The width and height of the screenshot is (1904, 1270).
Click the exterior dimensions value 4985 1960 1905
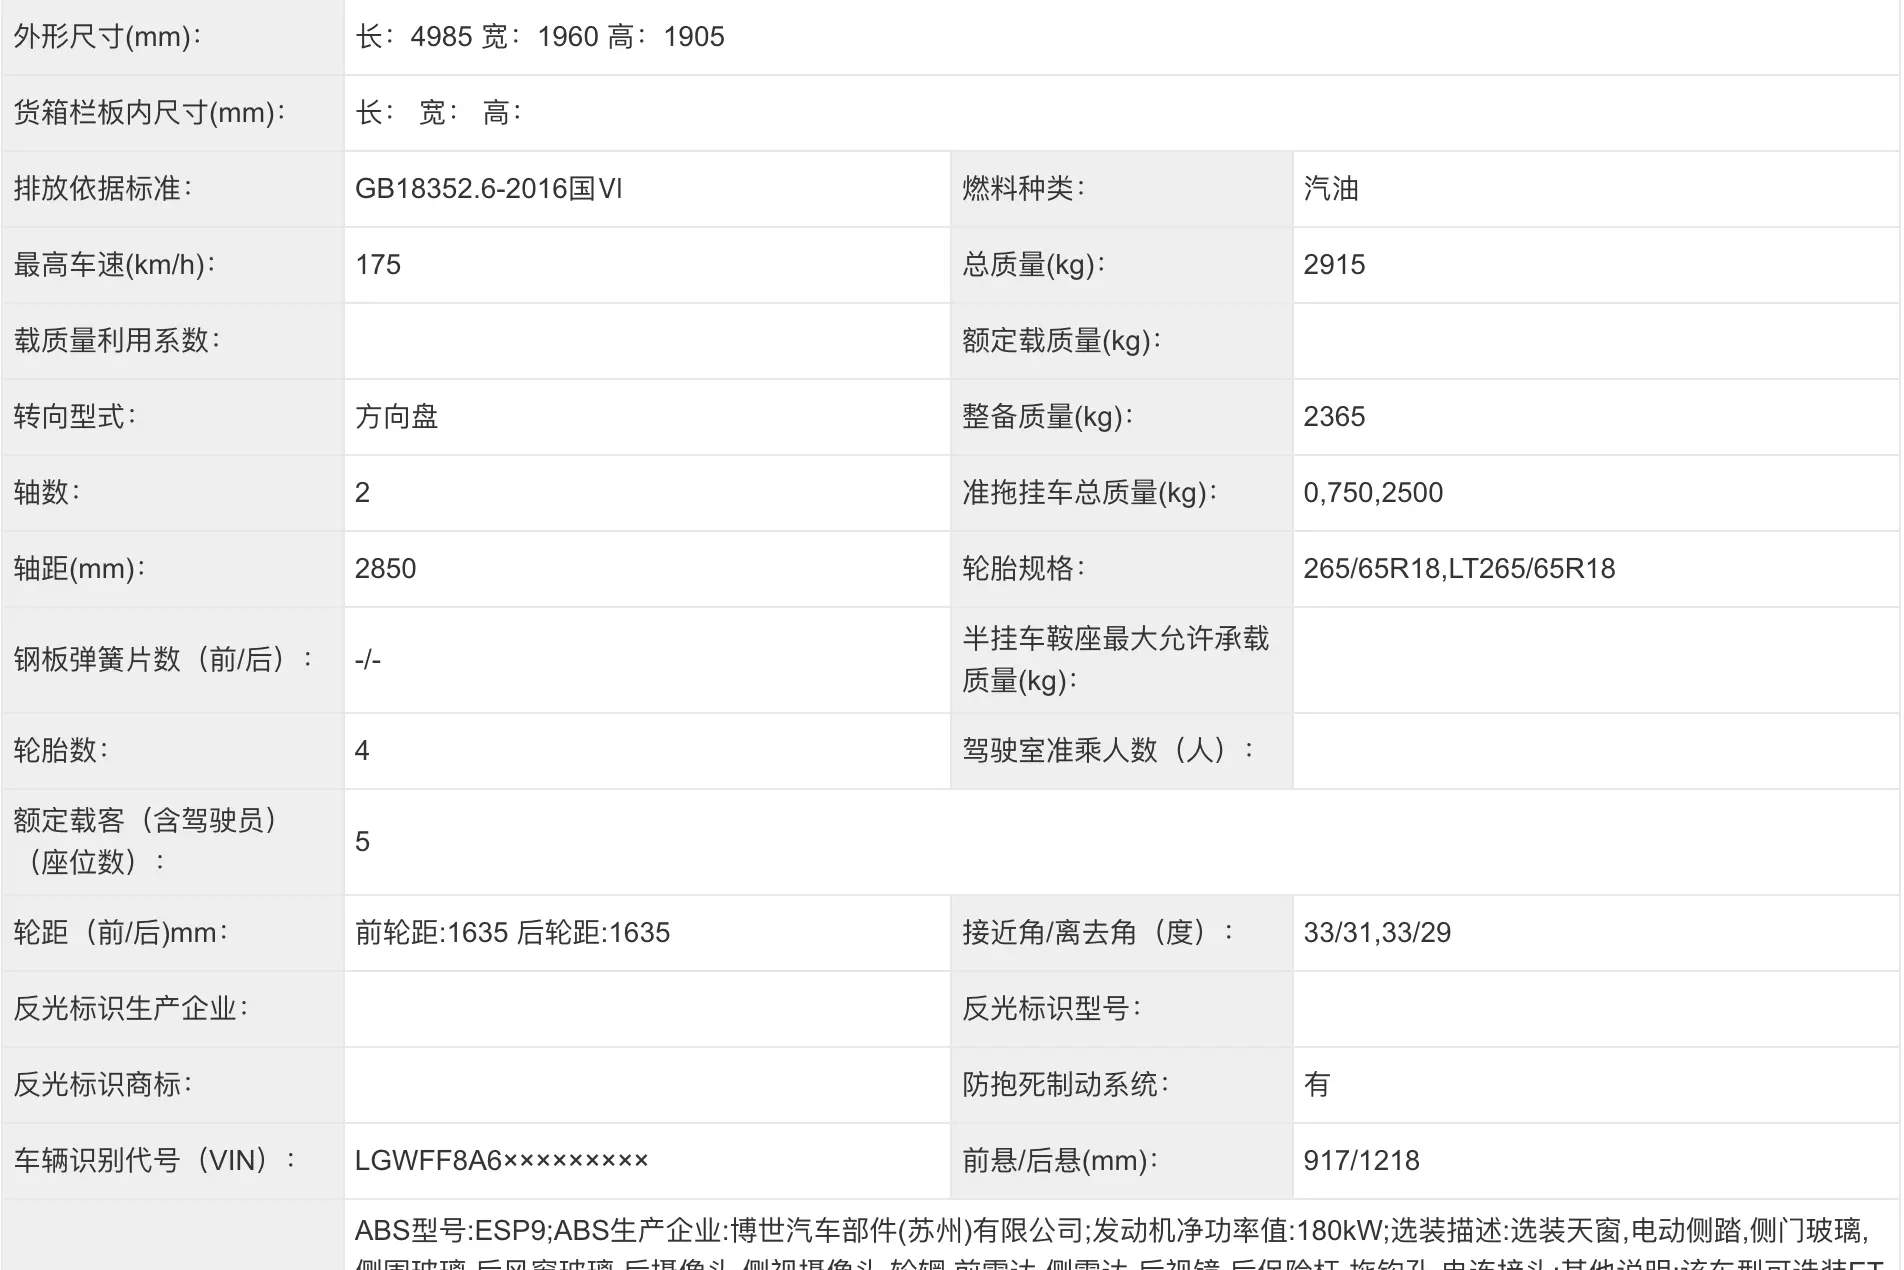tap(540, 37)
